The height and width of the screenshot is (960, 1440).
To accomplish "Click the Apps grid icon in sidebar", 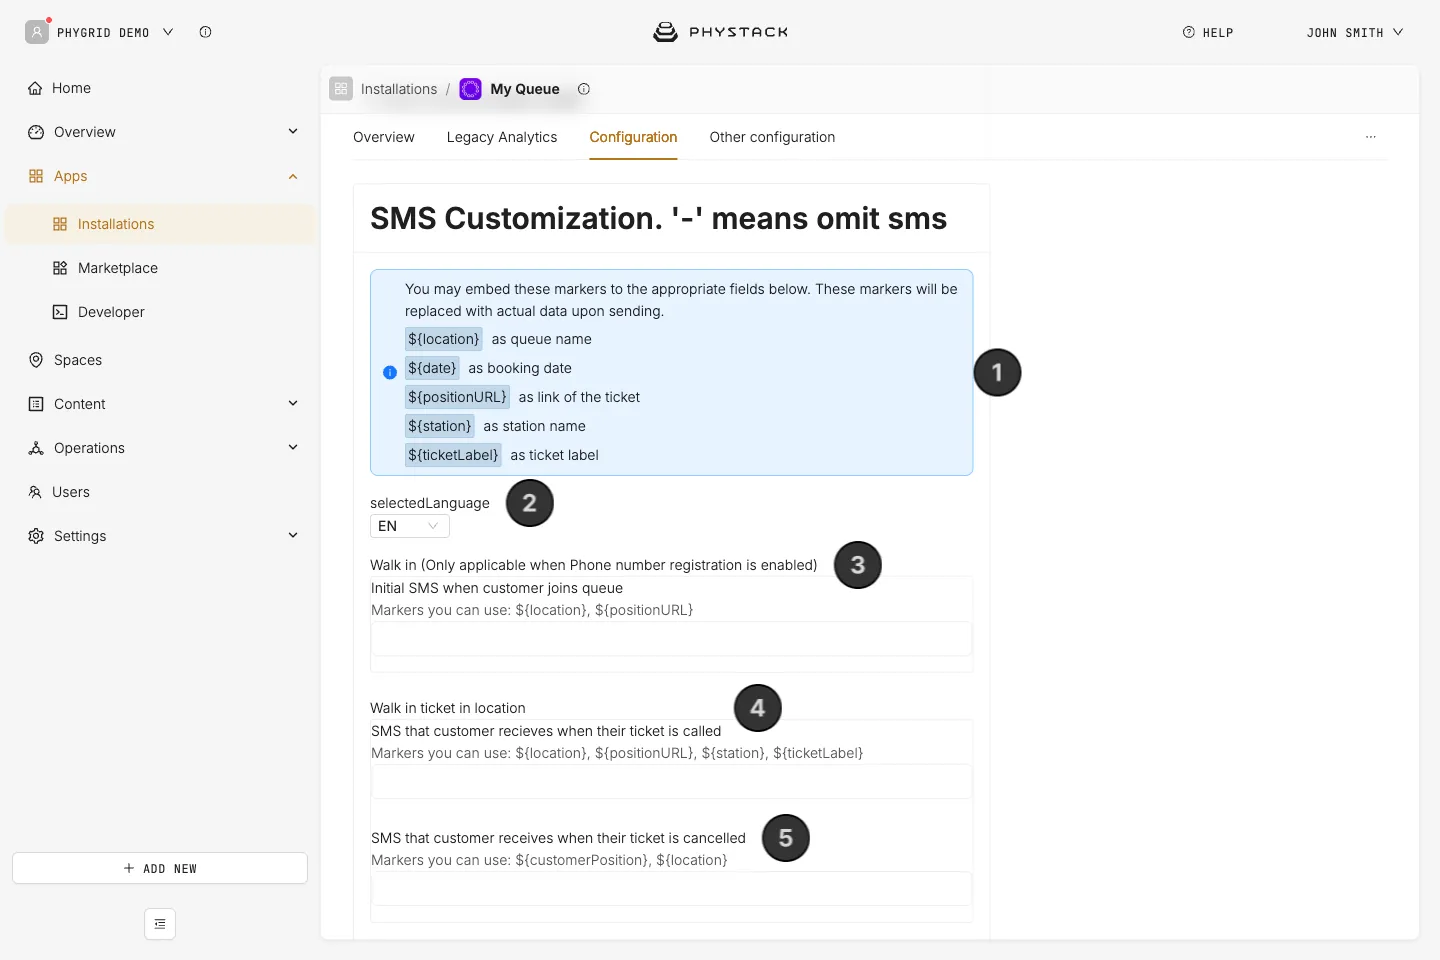I will click(36, 176).
